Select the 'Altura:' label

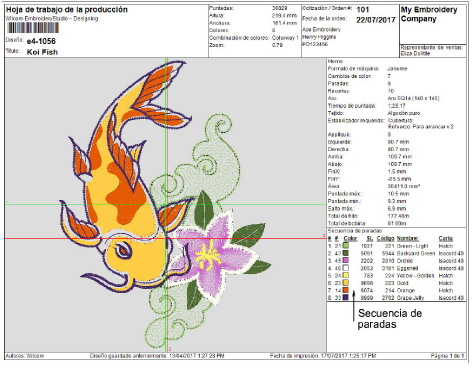(x=217, y=16)
